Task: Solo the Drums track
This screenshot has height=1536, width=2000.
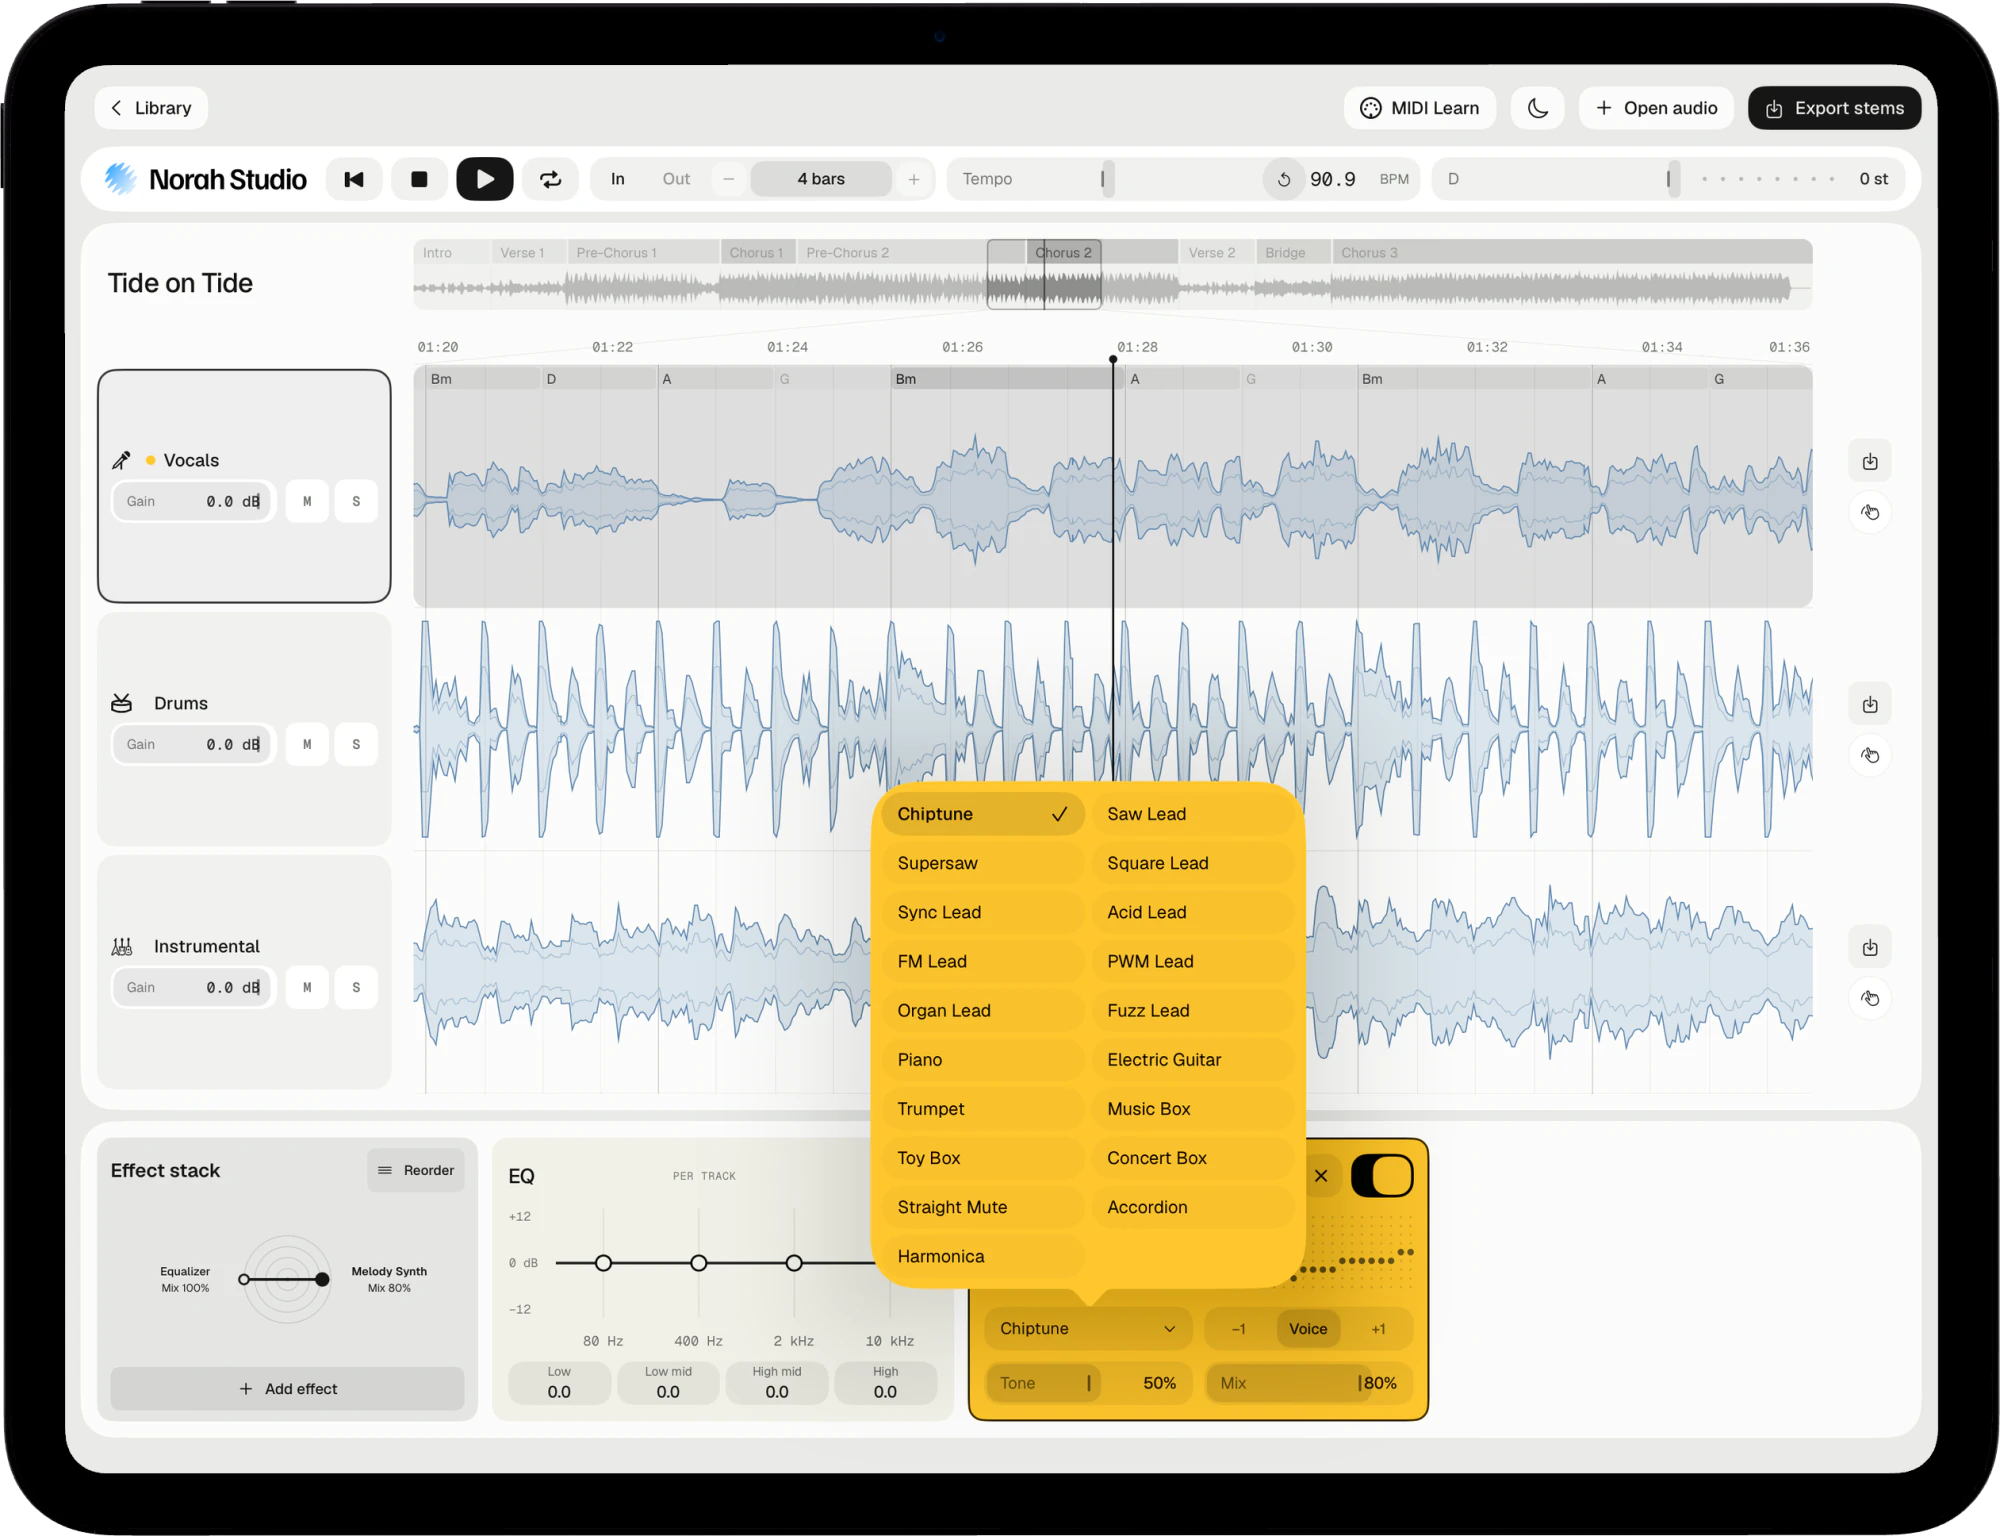Action: pyautogui.click(x=356, y=745)
